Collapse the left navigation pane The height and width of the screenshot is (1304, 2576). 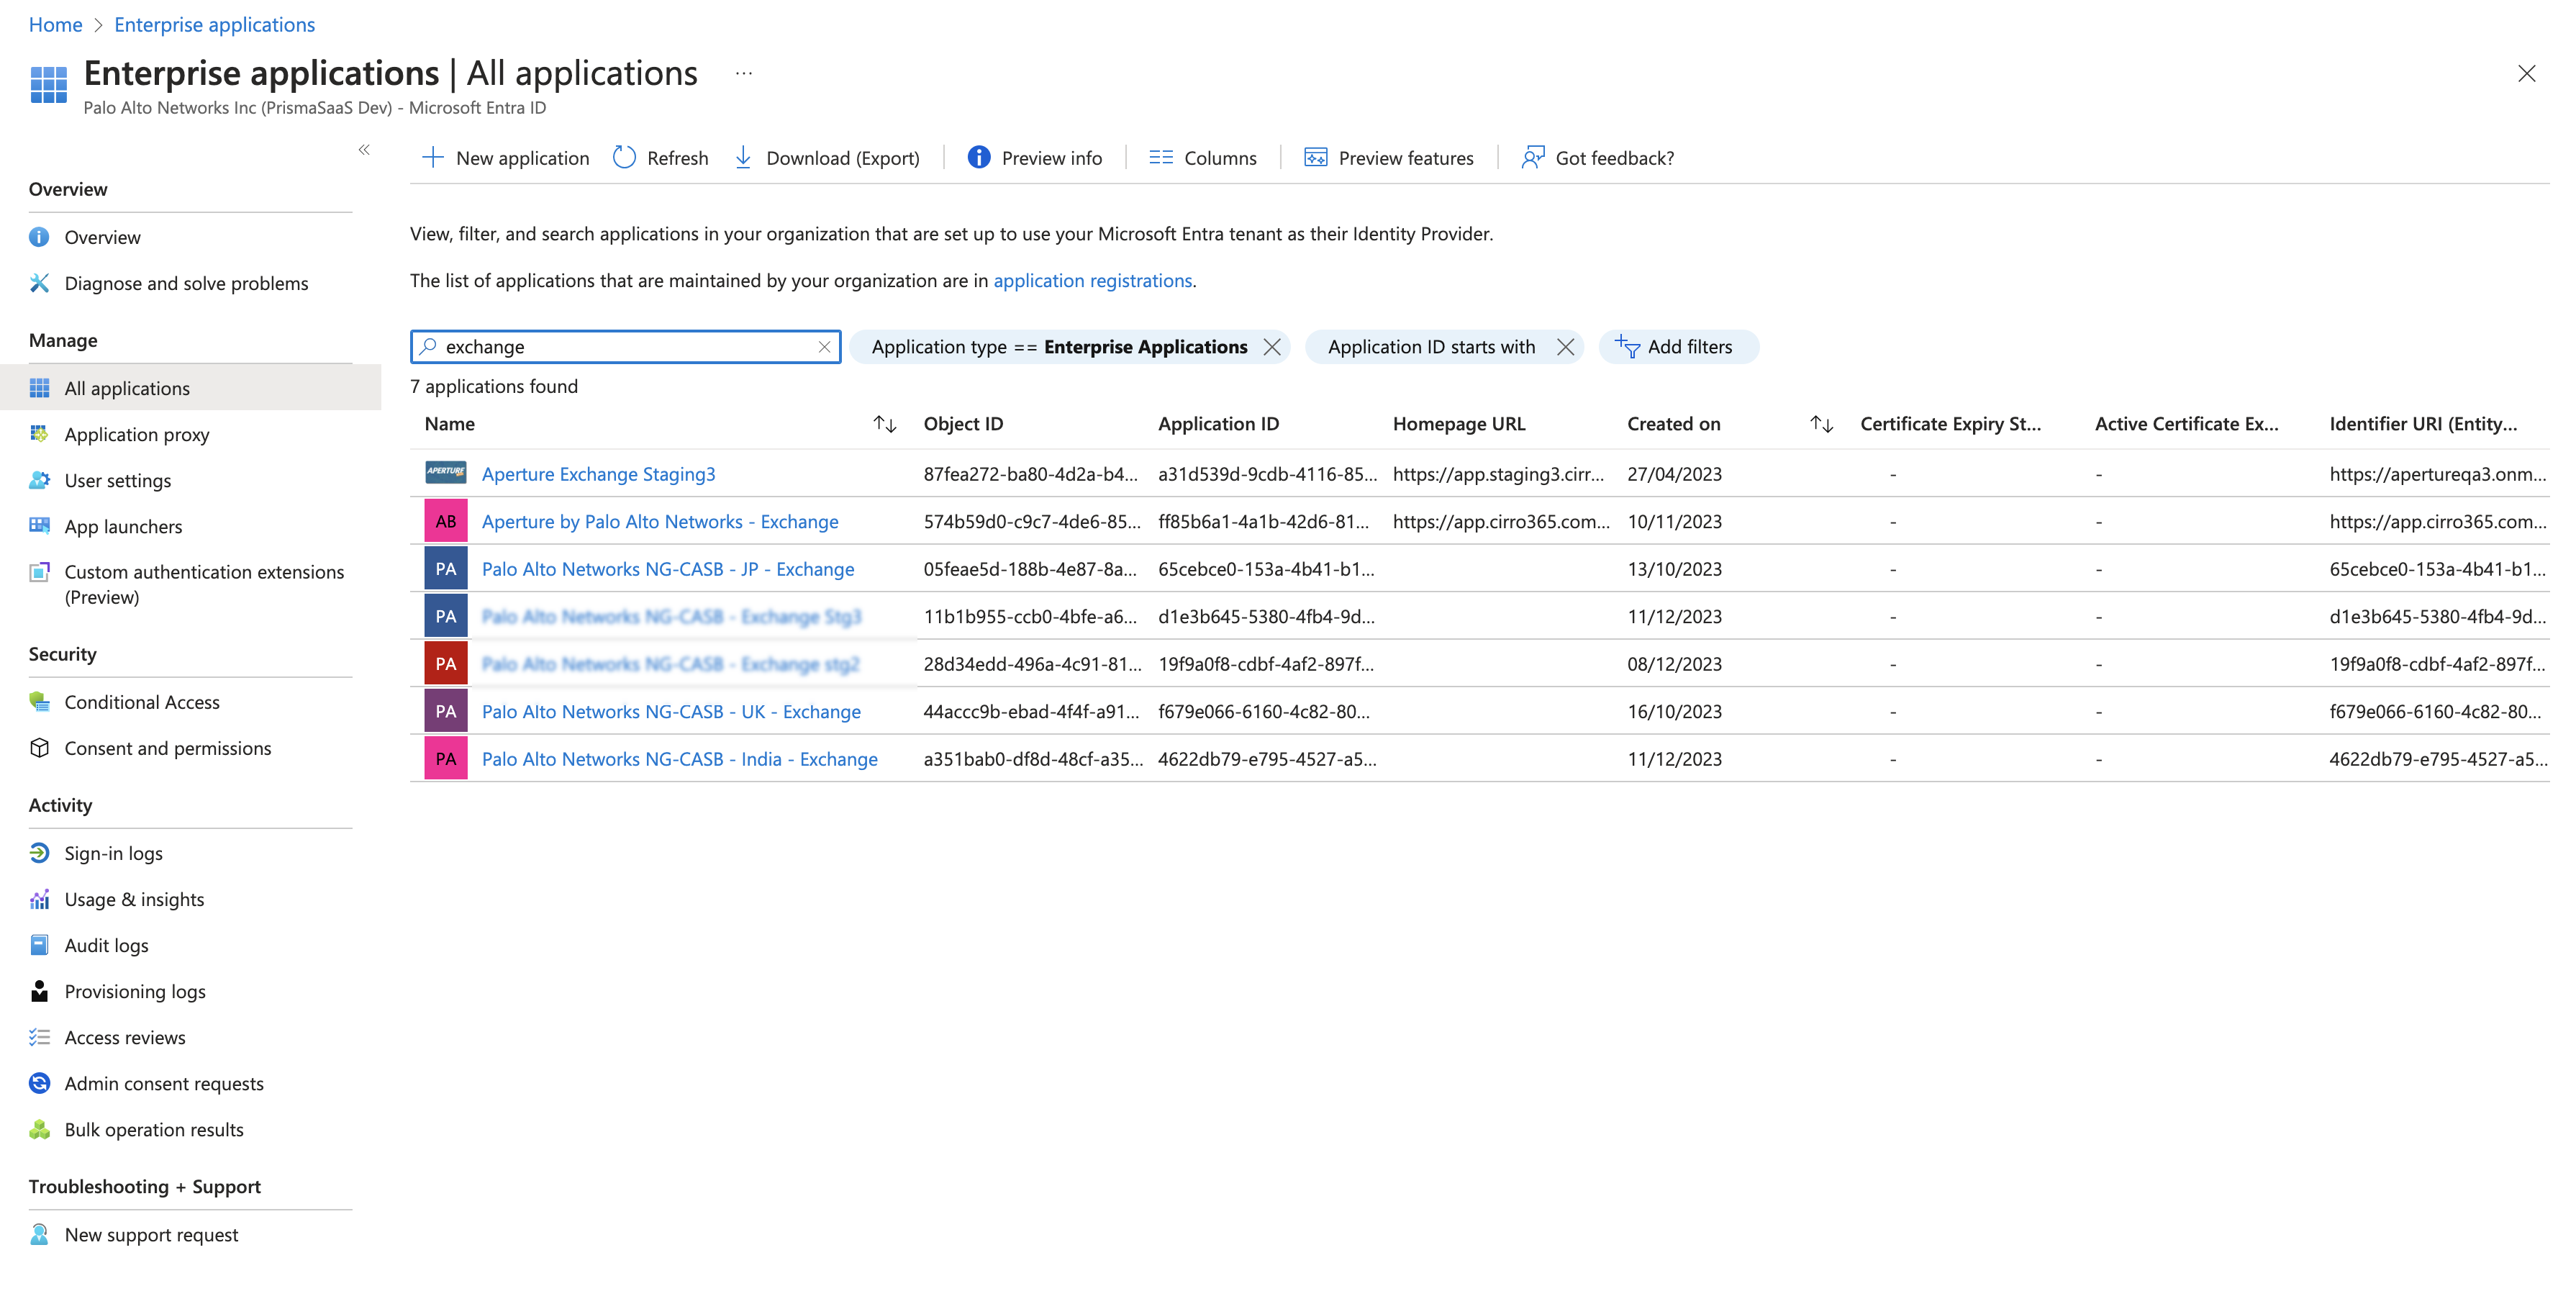tap(364, 150)
